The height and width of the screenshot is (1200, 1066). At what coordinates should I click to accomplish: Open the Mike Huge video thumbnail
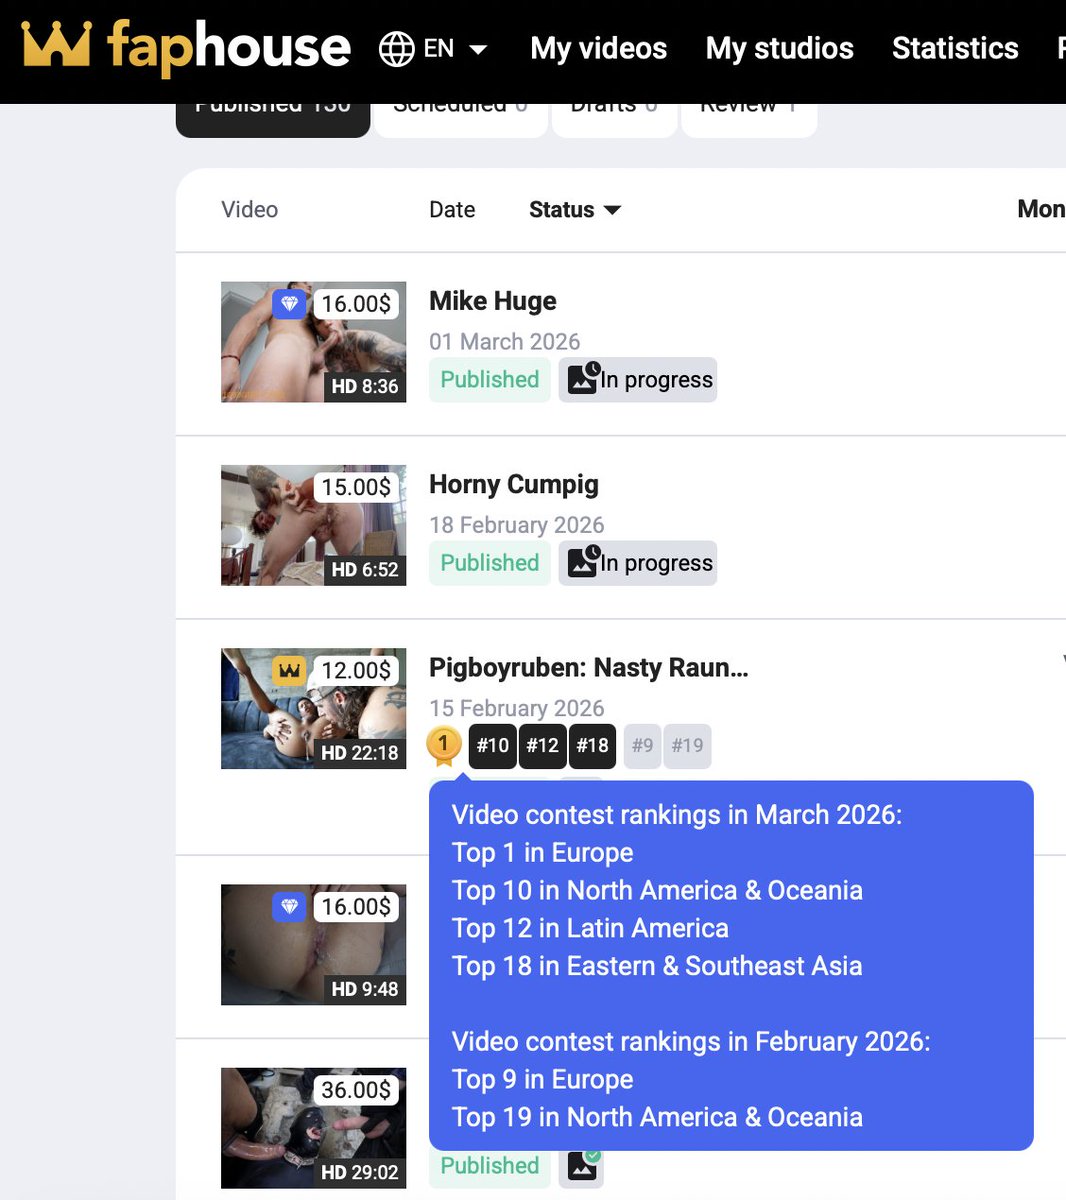point(313,342)
